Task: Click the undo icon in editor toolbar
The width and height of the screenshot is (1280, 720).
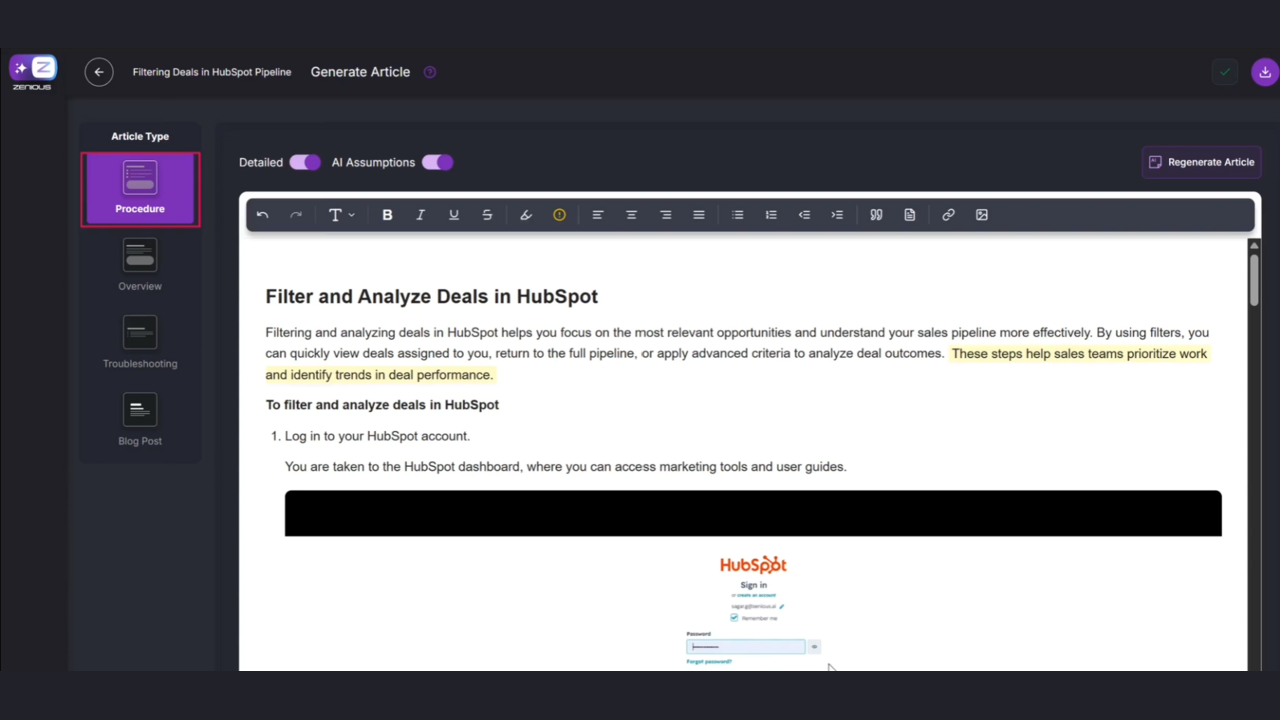Action: 262,215
